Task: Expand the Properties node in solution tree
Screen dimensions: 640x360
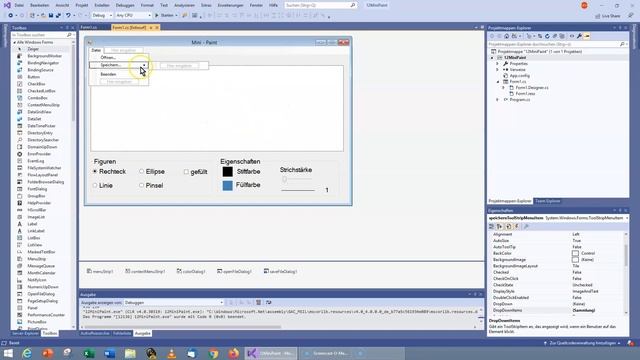Action: (497, 64)
